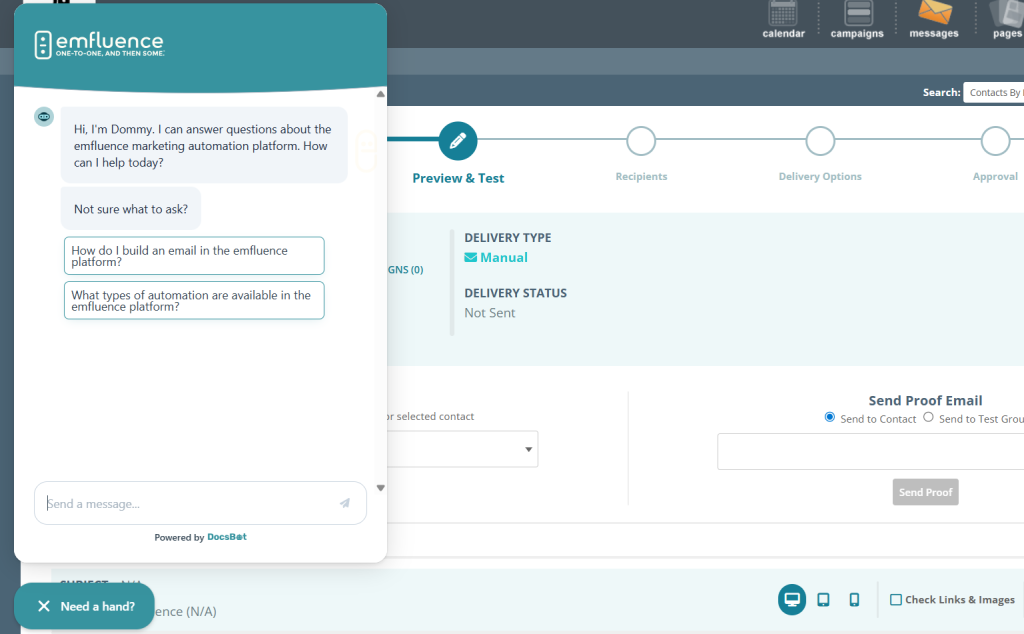
Task: Go to the Recipients step
Action: 641,141
